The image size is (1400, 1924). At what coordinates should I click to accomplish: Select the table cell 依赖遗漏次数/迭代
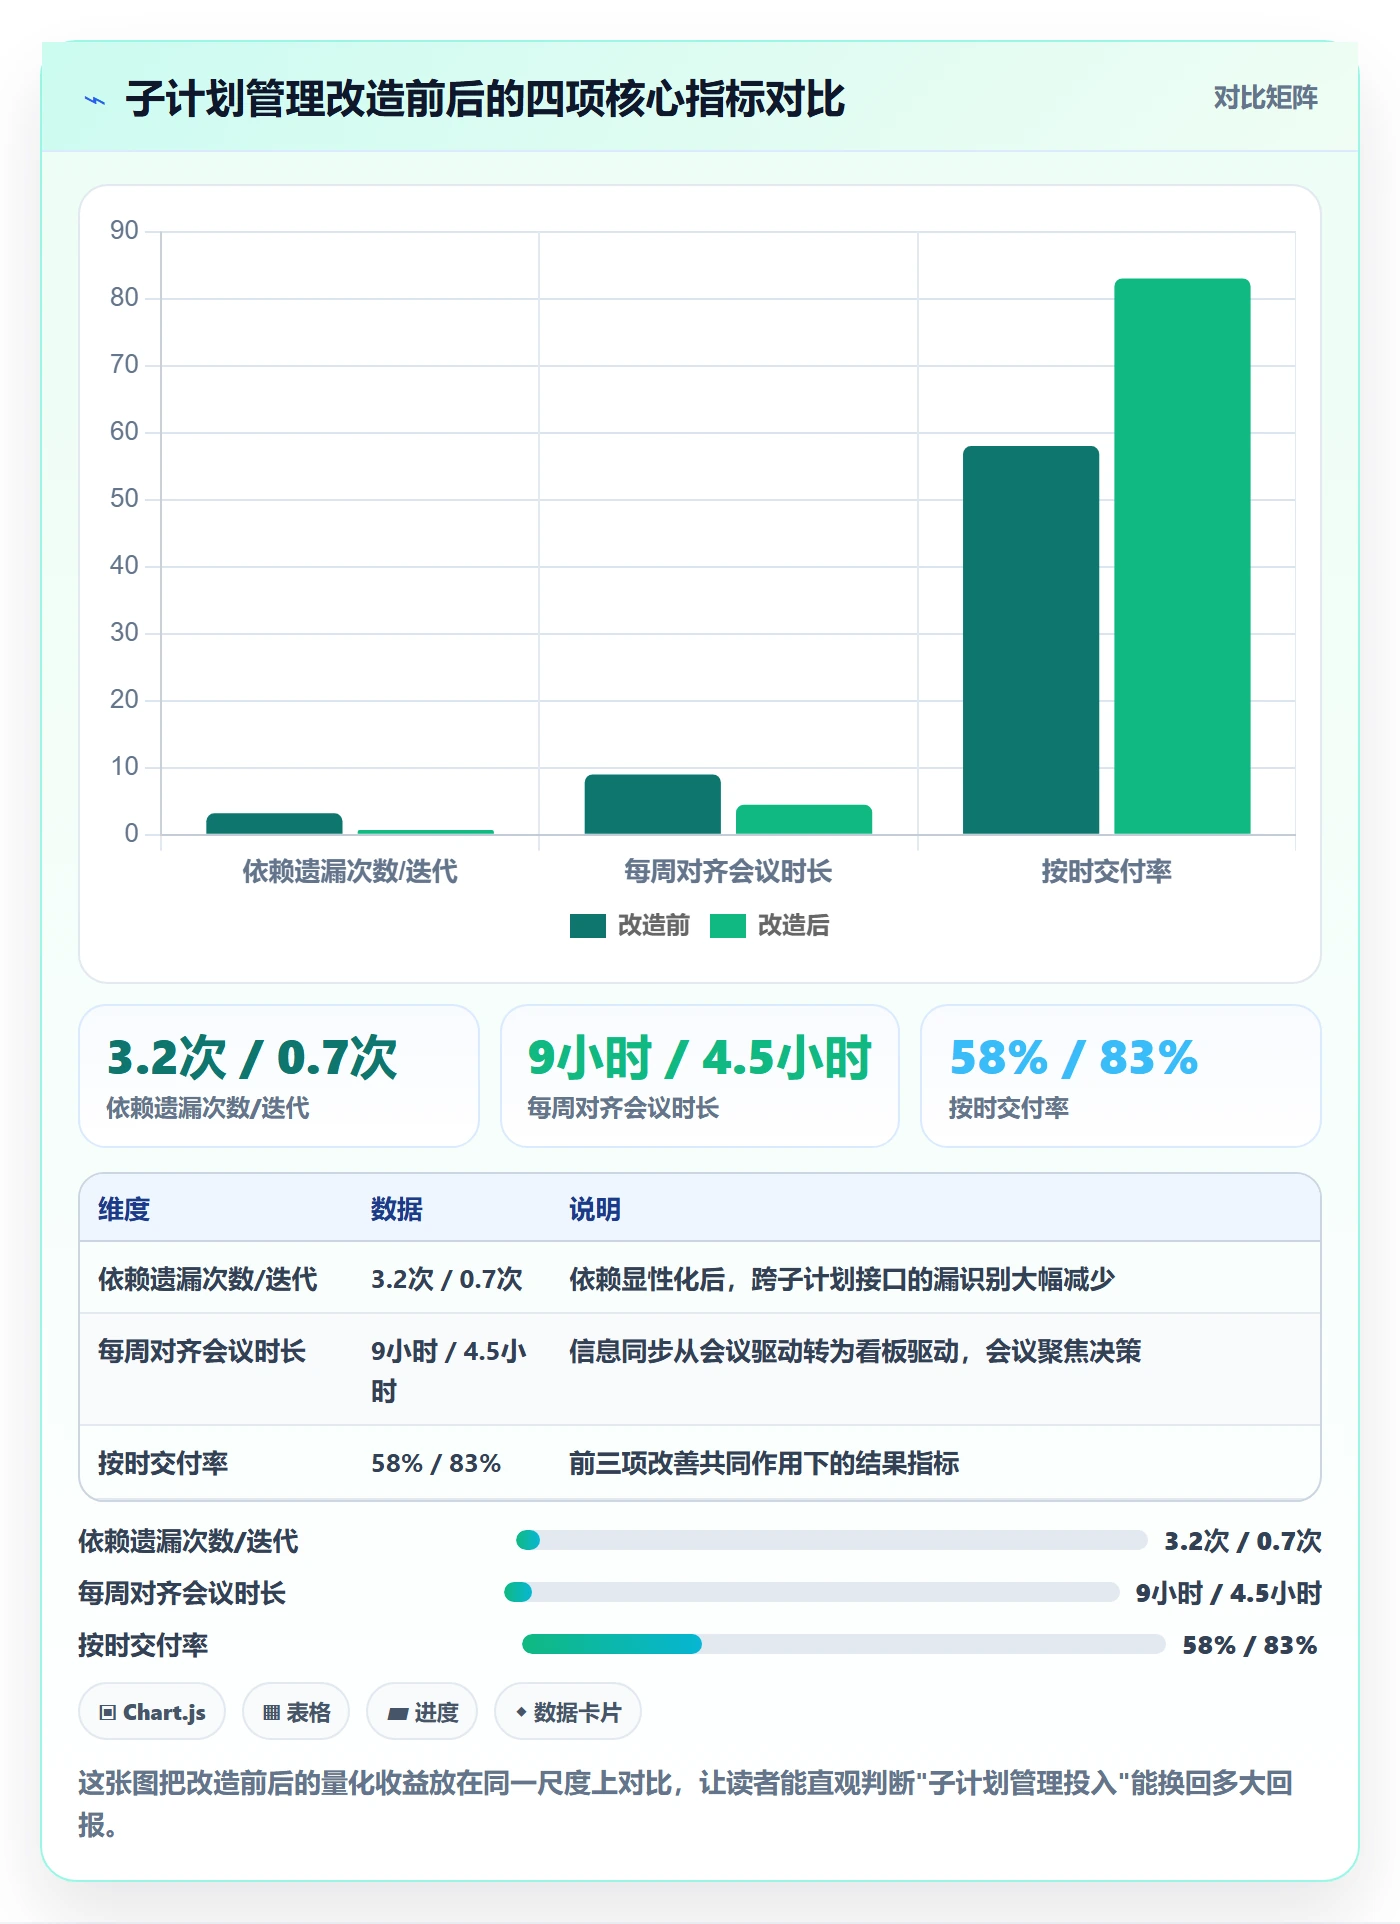[208, 1279]
